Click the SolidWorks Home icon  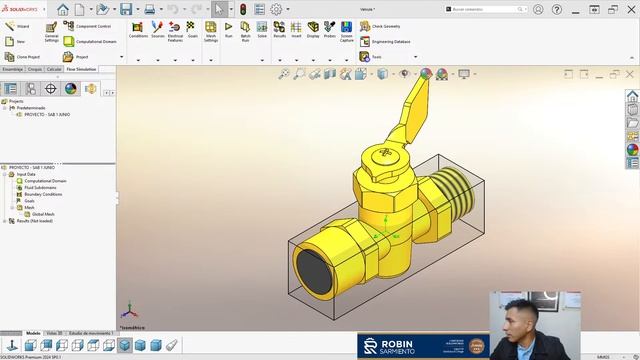[x=63, y=9]
